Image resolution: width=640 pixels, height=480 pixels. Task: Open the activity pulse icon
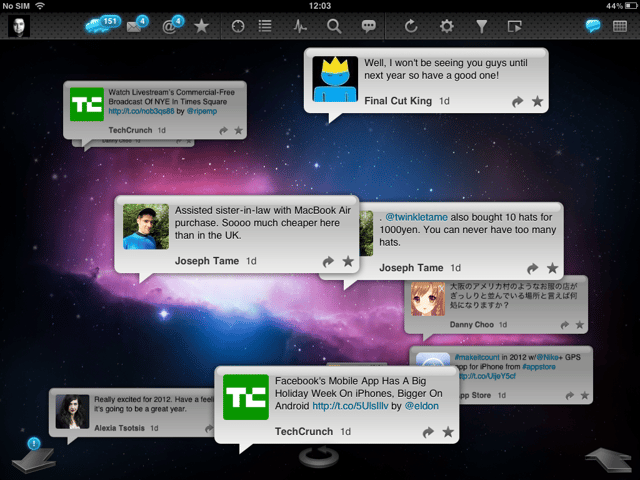pos(300,27)
